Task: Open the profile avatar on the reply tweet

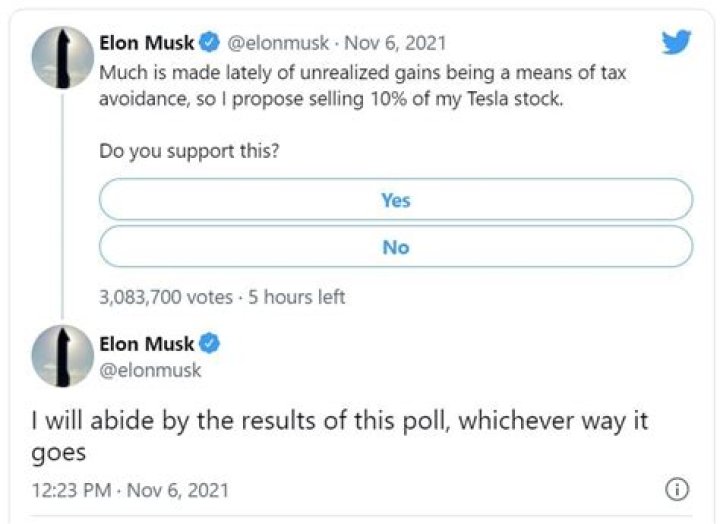Action: tap(63, 356)
